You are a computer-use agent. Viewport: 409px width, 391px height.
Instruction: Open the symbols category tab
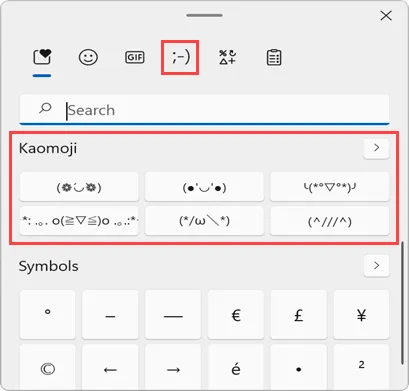(227, 57)
